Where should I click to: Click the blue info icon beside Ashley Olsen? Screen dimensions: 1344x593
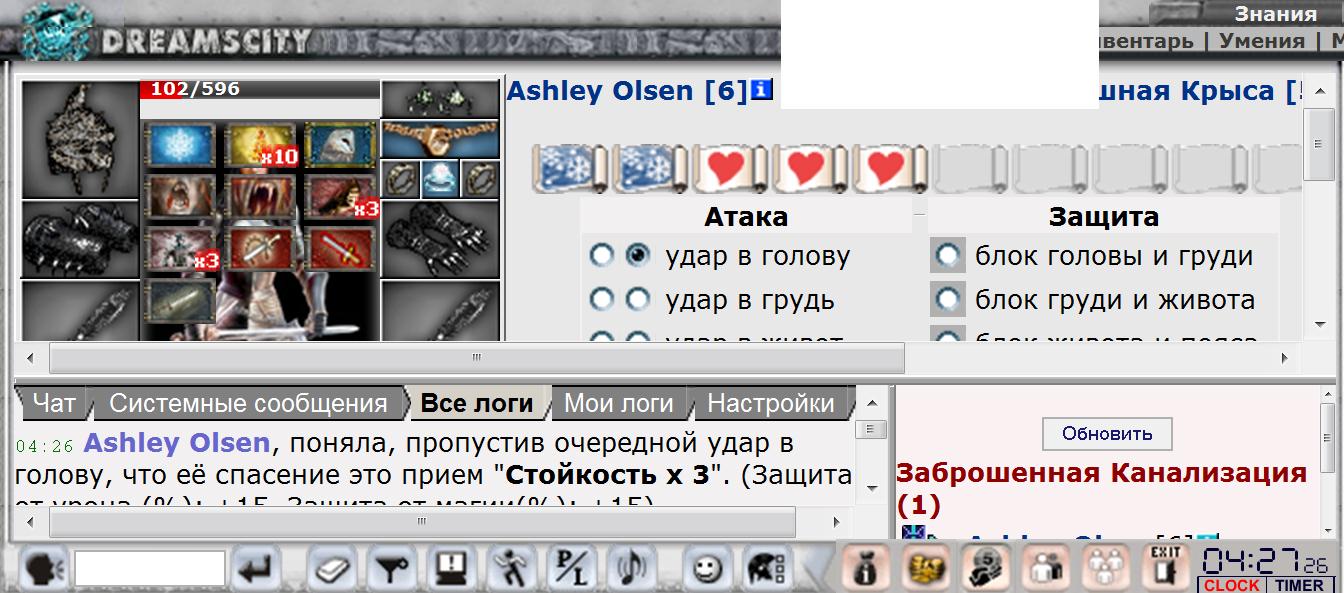[763, 91]
